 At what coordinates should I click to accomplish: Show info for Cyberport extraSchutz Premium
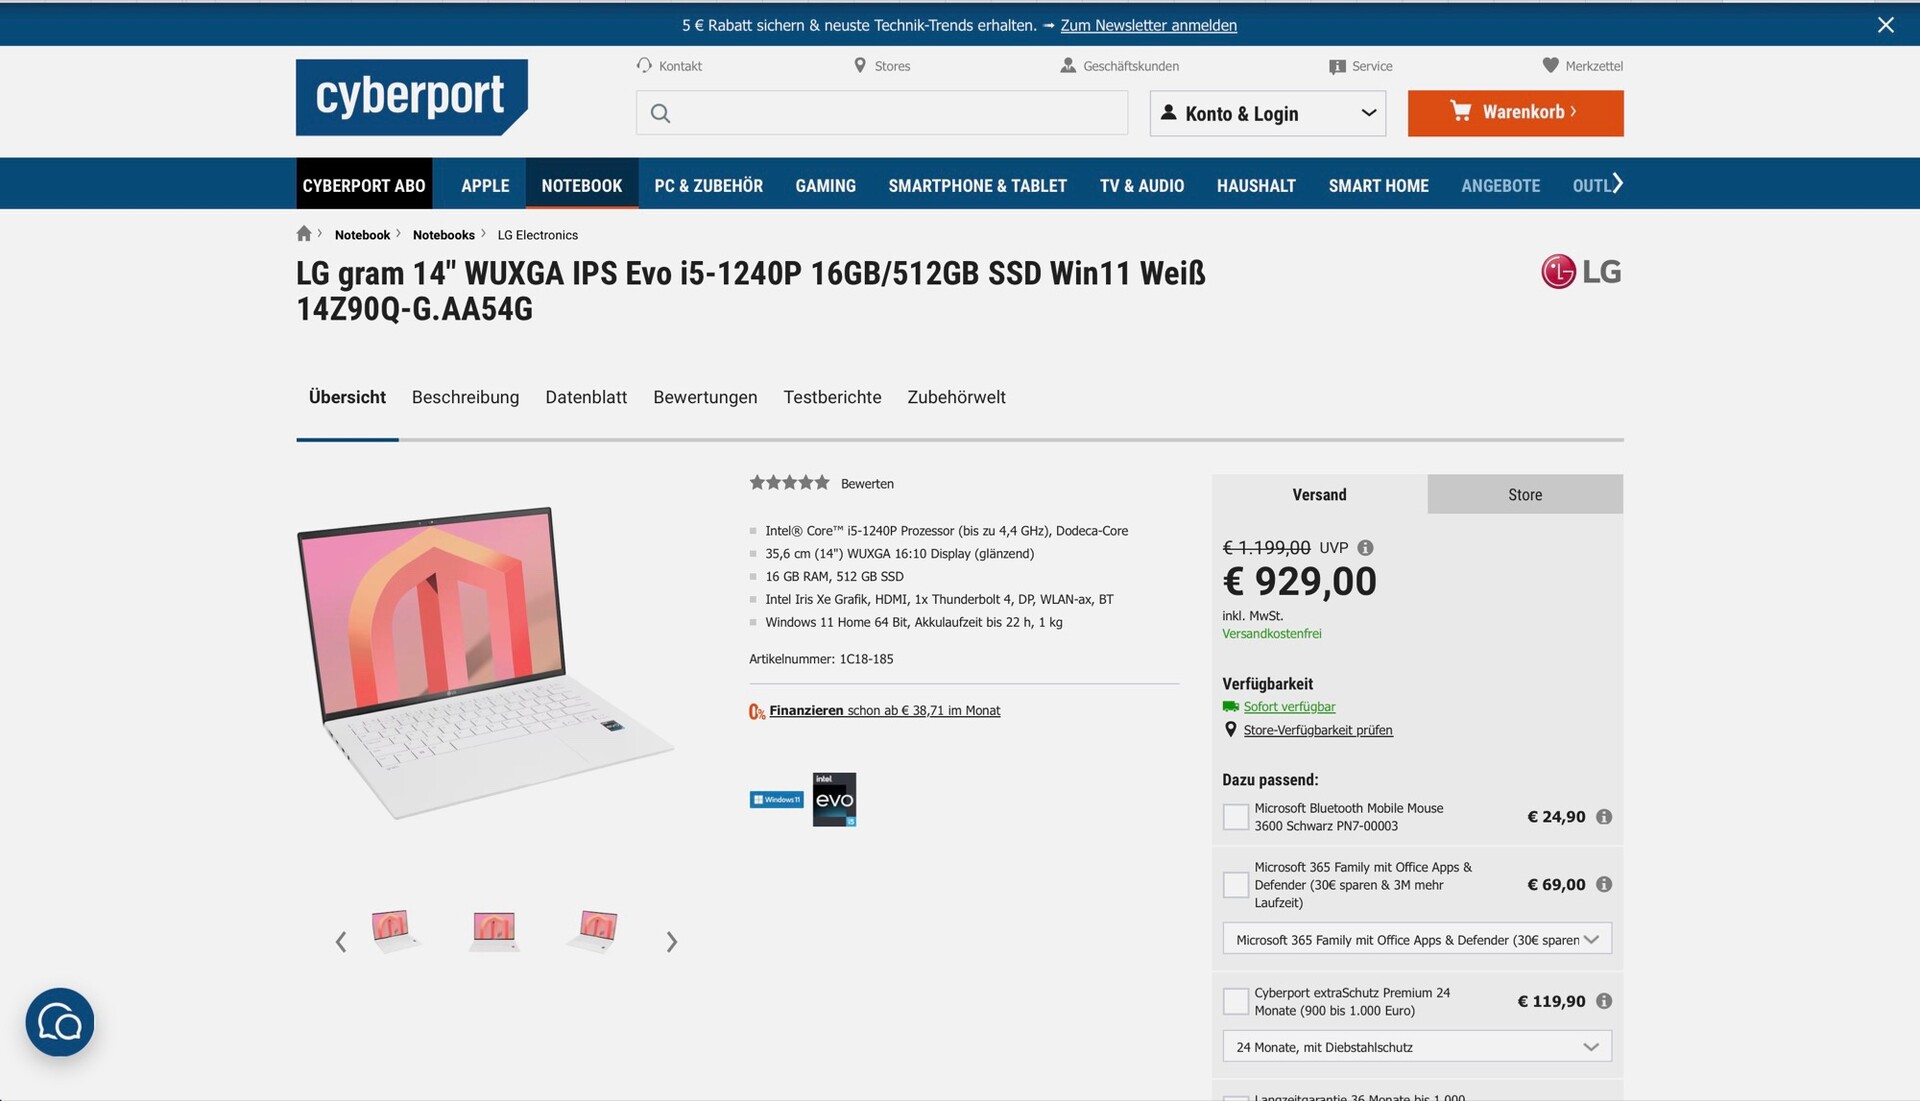[1604, 1001]
